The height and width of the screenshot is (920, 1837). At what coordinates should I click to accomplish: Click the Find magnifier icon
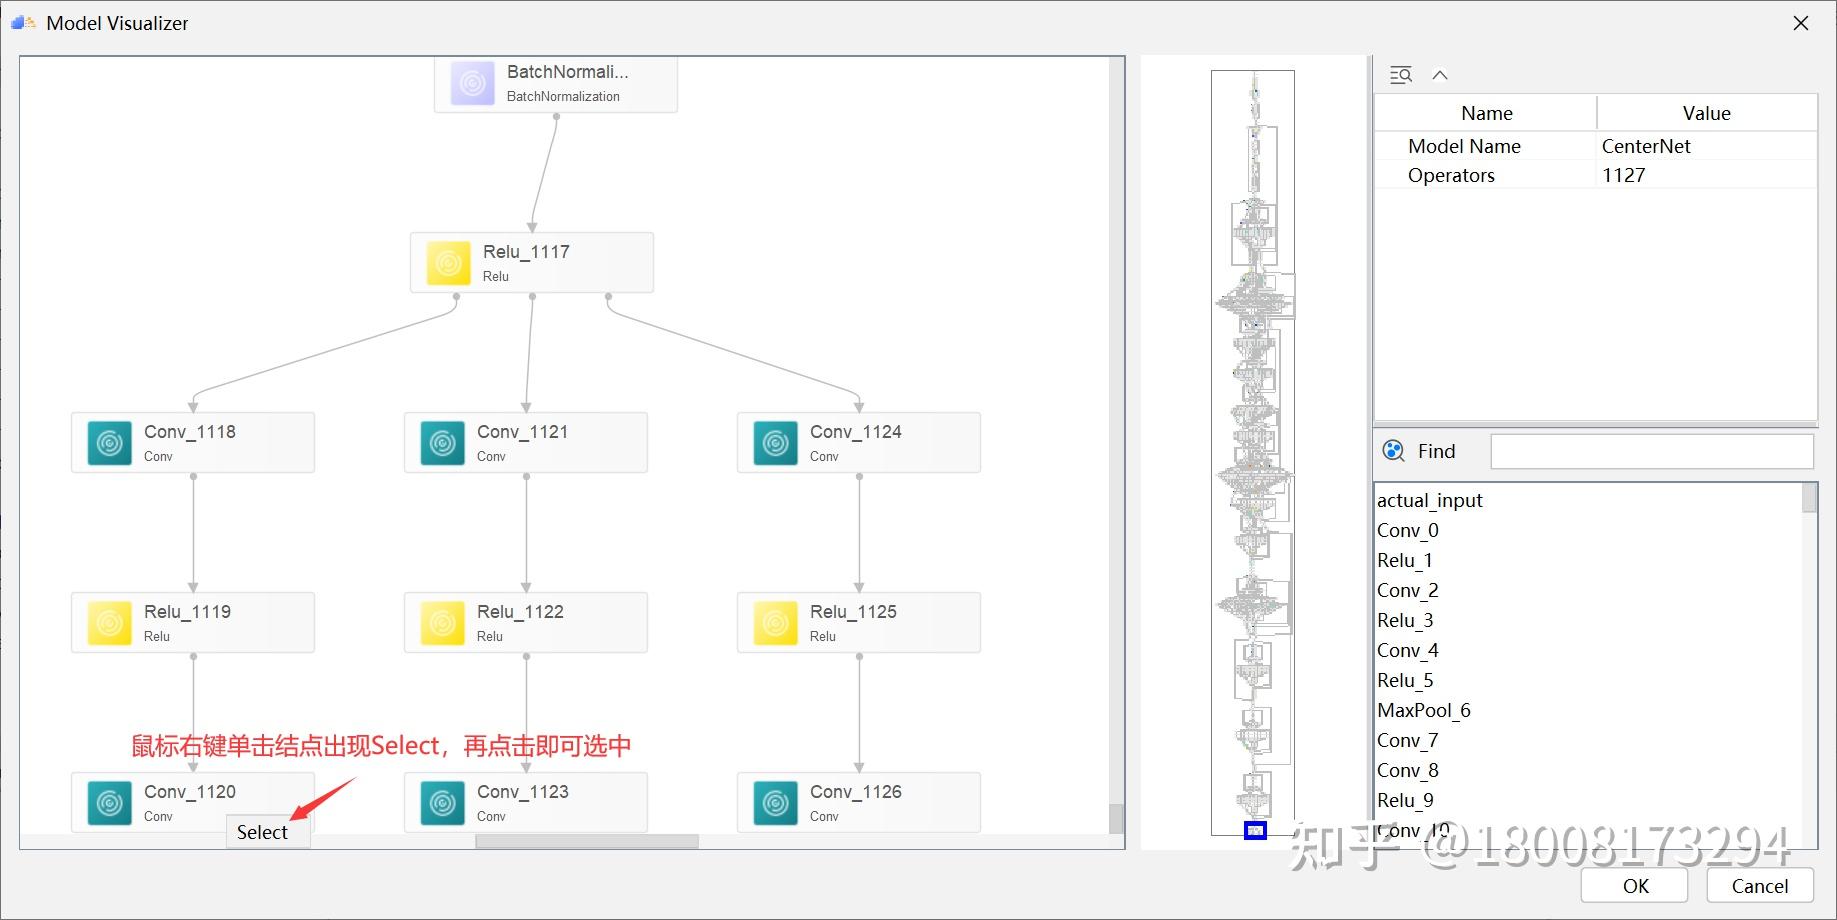point(1392,451)
